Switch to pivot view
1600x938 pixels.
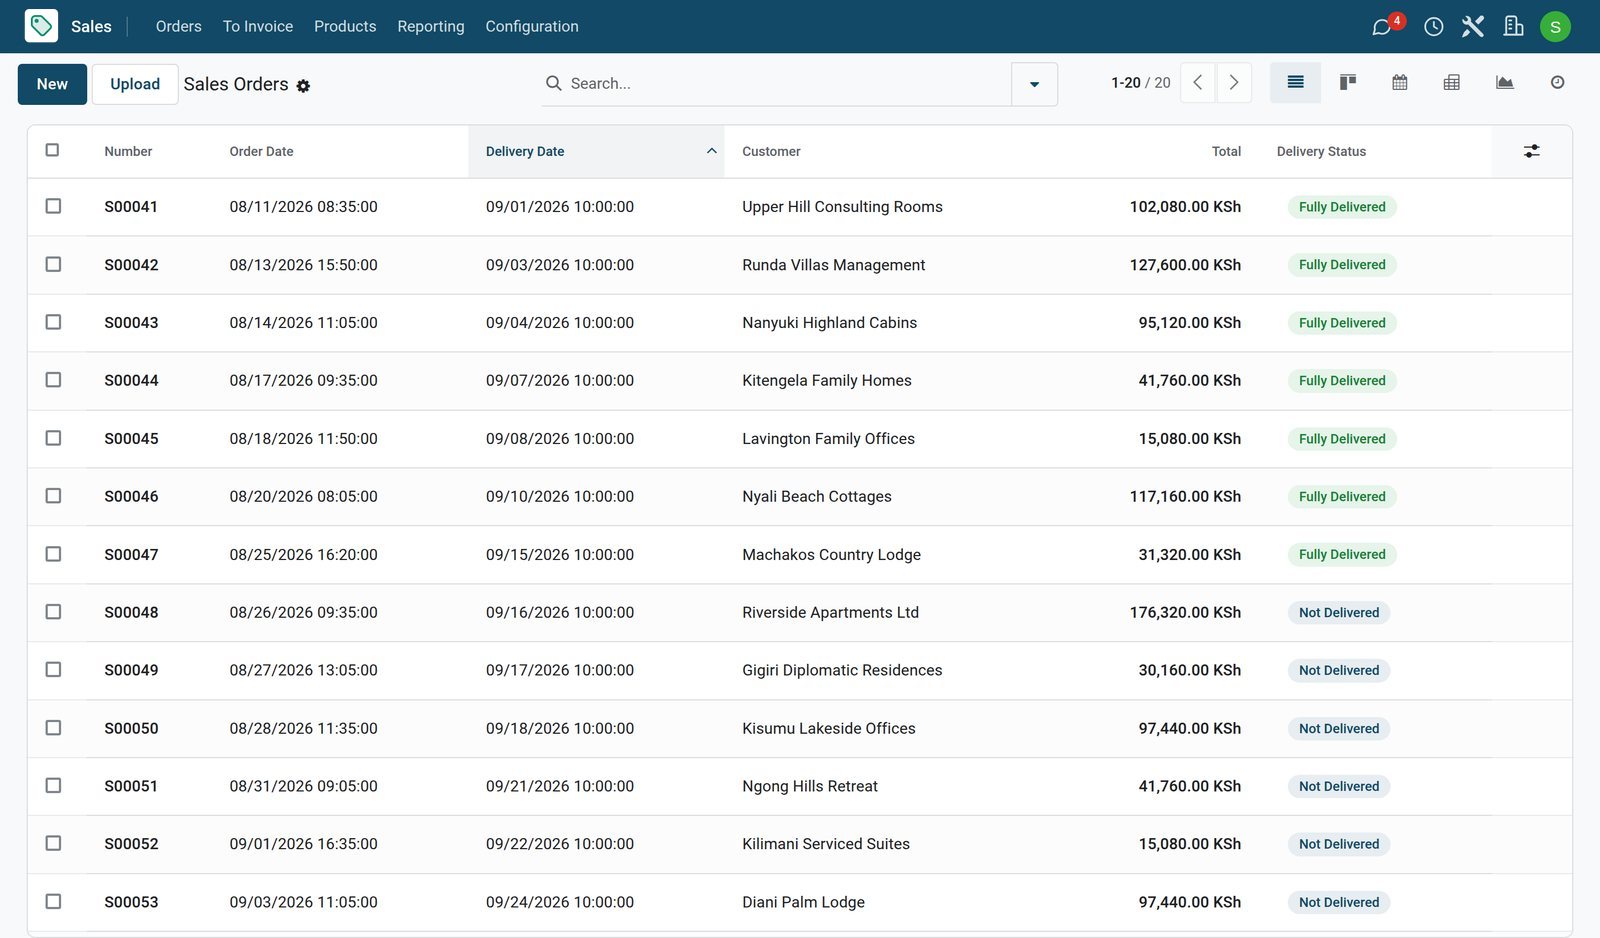(x=1452, y=83)
